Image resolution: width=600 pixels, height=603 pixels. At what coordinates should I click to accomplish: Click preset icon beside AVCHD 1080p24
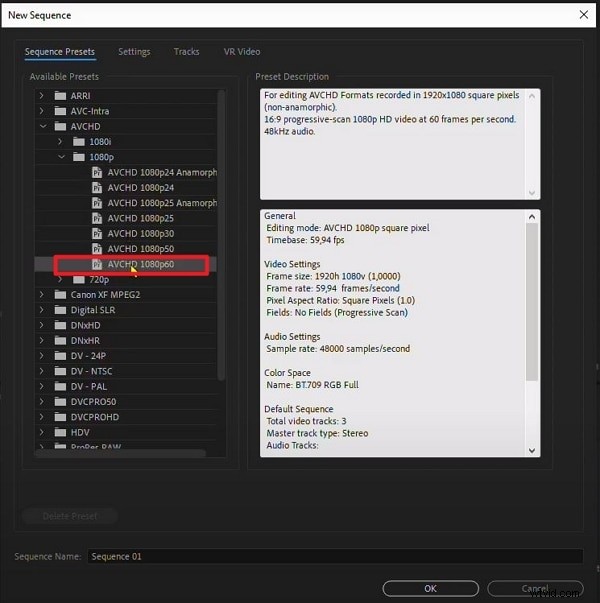pyautogui.click(x=97, y=188)
